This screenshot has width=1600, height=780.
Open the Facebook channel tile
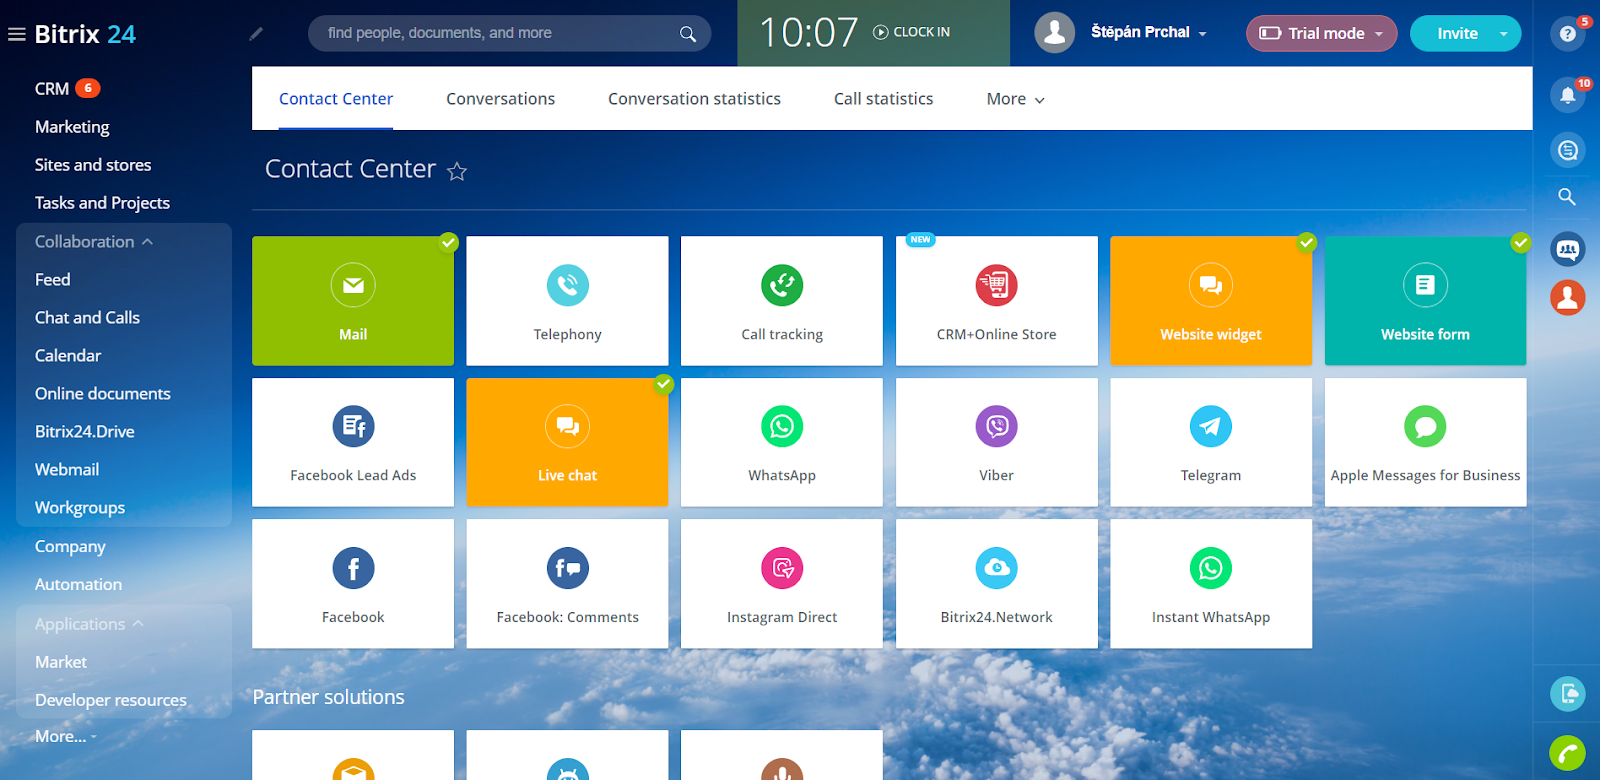pos(353,584)
